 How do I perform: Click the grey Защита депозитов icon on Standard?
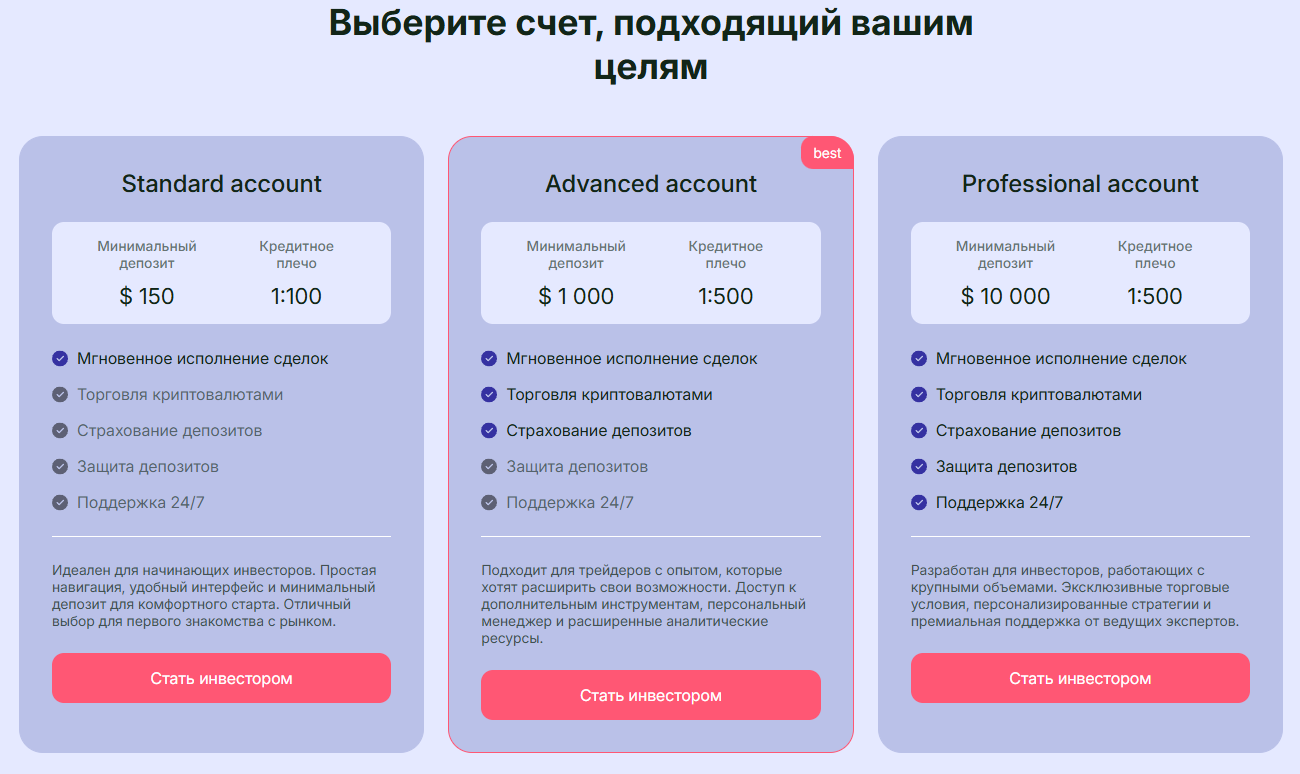(x=60, y=466)
